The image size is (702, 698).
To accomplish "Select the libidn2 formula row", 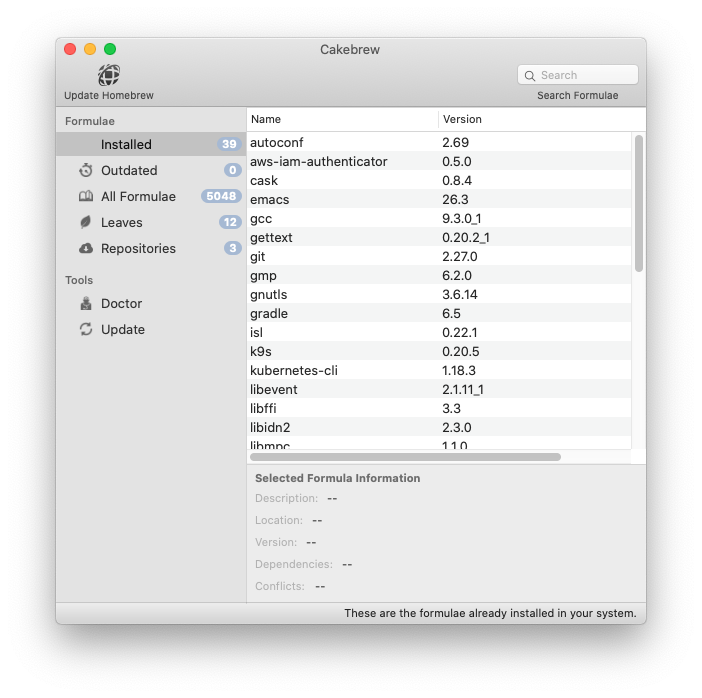I will click(439, 428).
